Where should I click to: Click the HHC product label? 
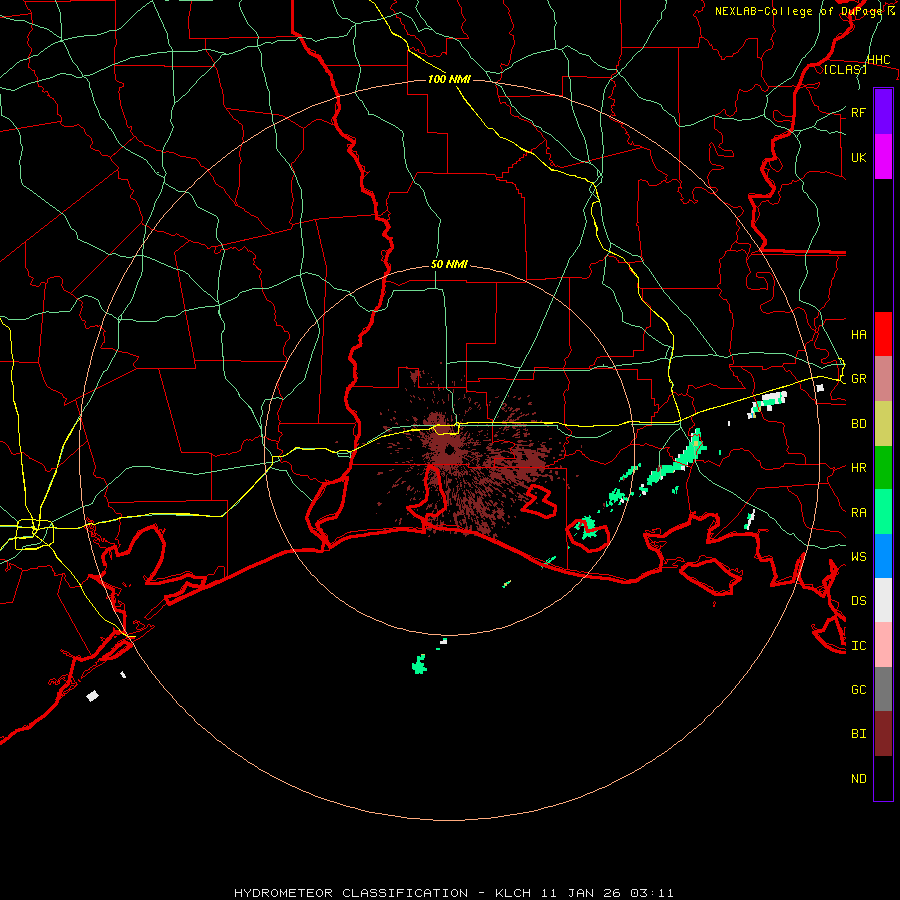click(x=878, y=60)
